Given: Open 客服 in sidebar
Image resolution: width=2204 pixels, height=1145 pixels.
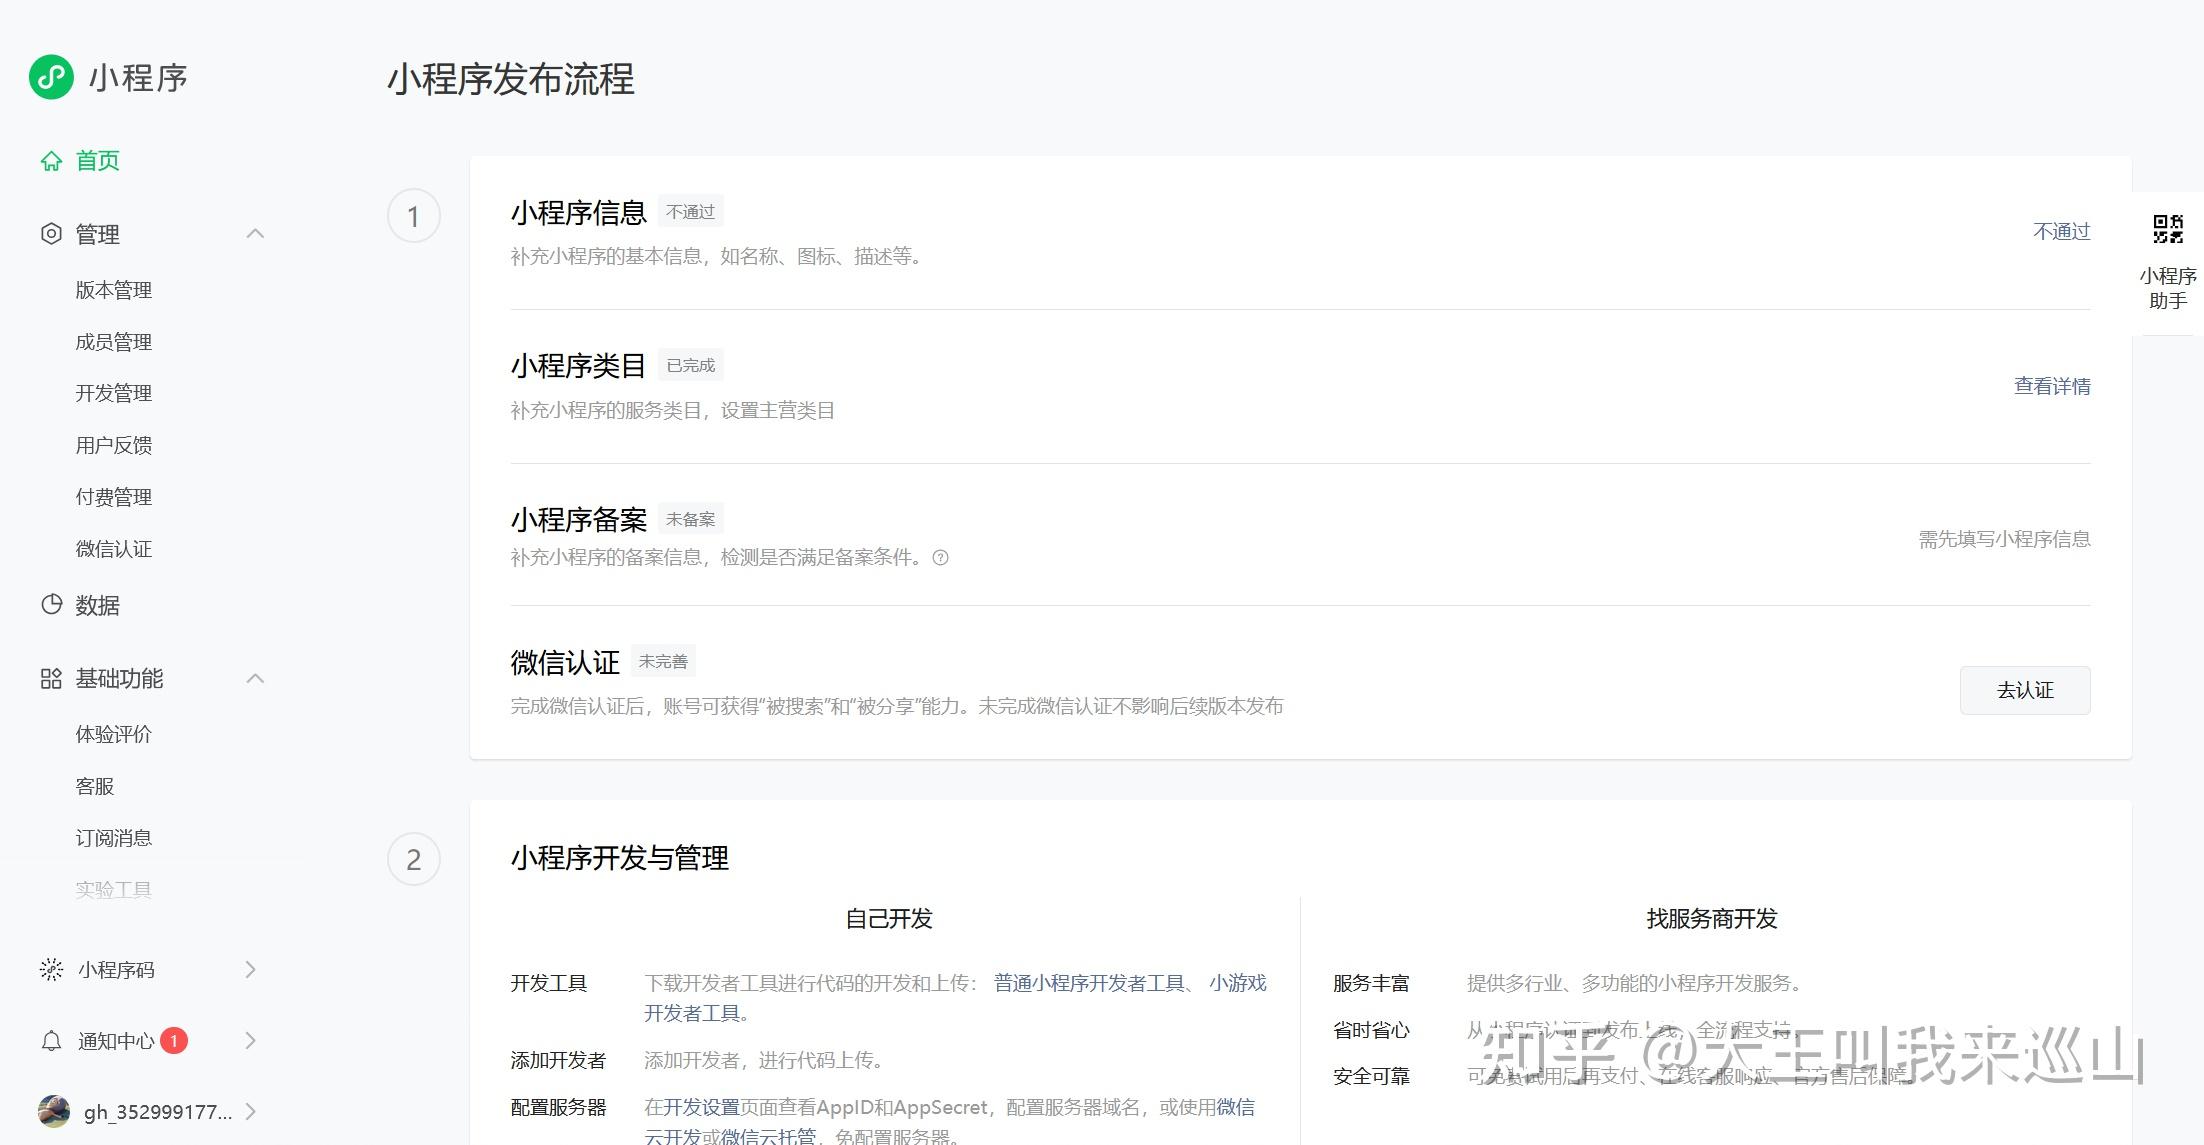Looking at the screenshot, I should pos(95,786).
